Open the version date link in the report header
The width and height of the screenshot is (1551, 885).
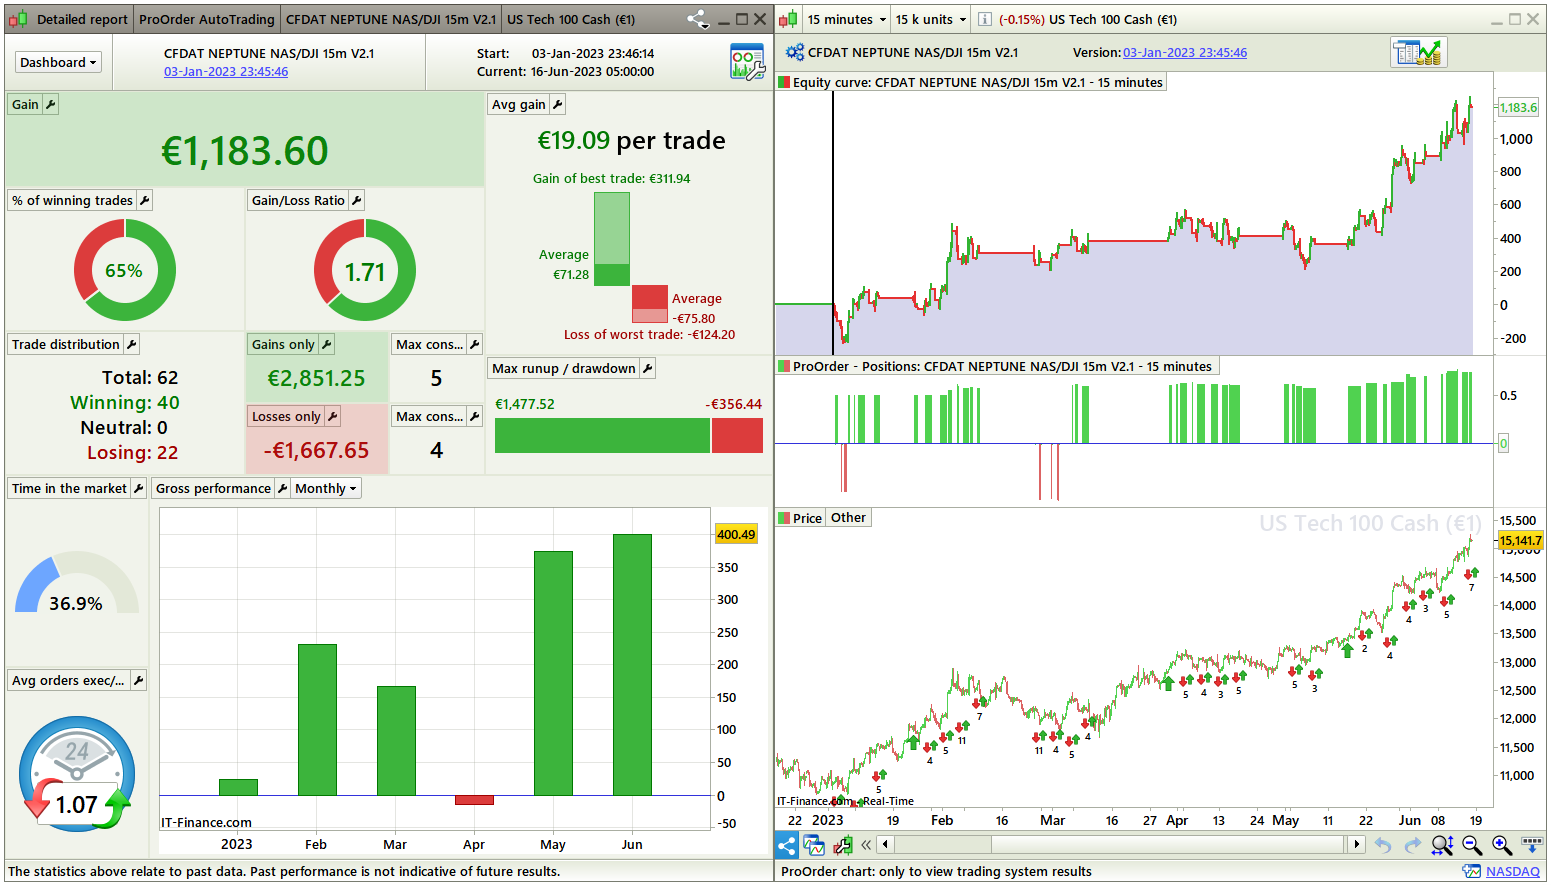226,72
